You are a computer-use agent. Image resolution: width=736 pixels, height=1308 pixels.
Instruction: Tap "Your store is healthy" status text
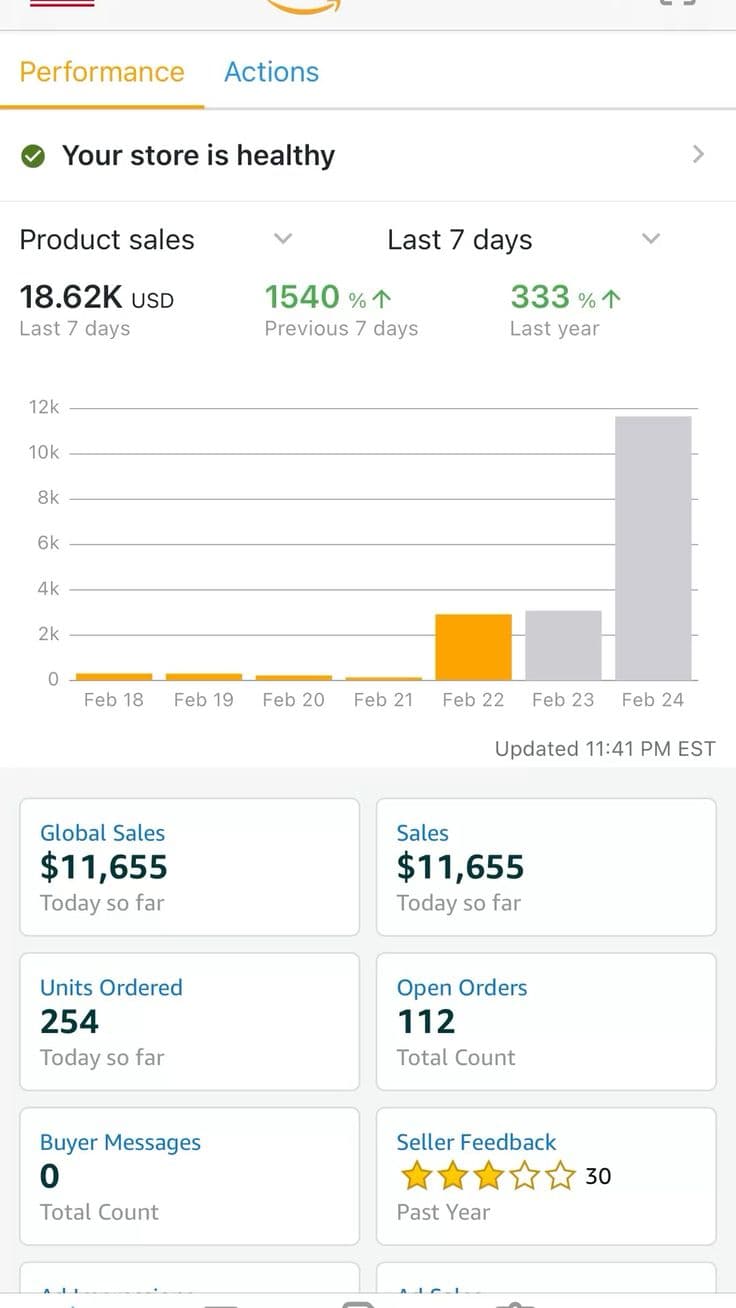(198, 156)
